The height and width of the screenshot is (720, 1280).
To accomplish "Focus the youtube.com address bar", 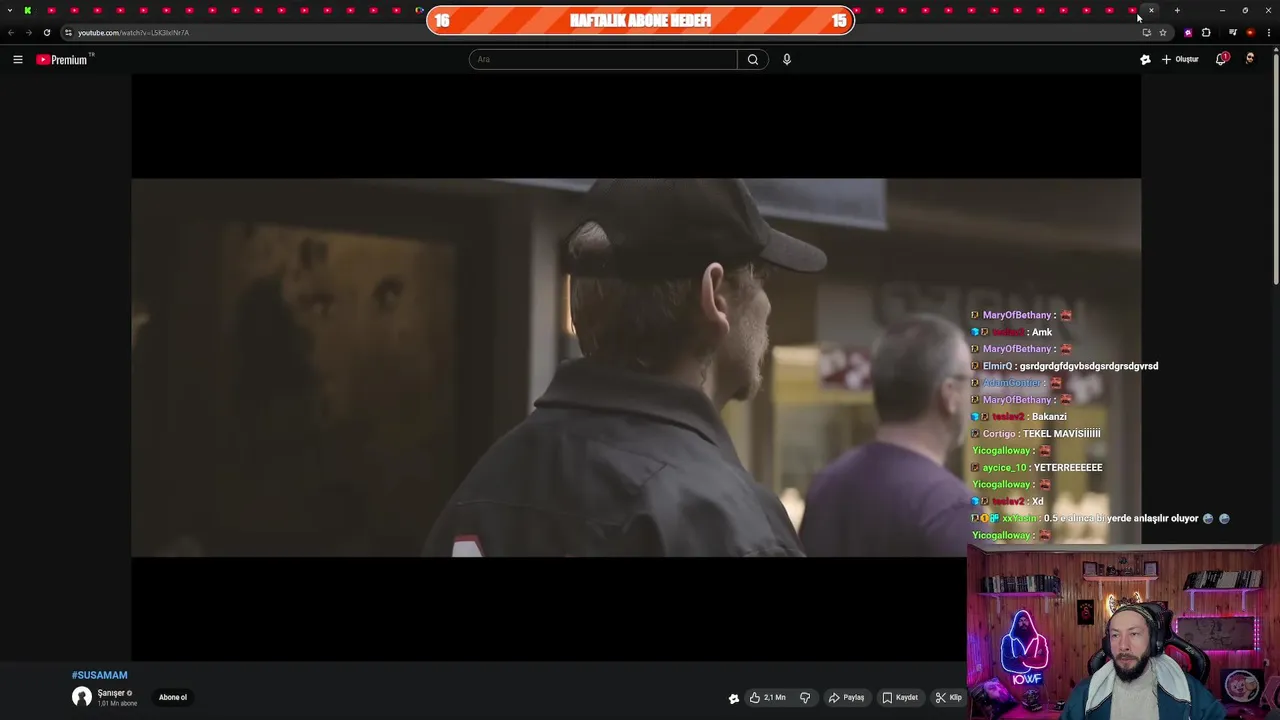I will (600, 32).
